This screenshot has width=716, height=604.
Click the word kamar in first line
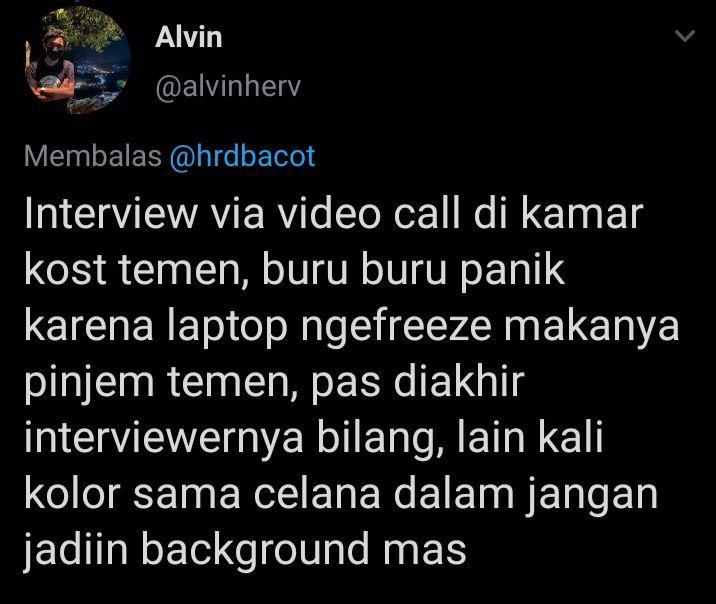[x=582, y=213]
